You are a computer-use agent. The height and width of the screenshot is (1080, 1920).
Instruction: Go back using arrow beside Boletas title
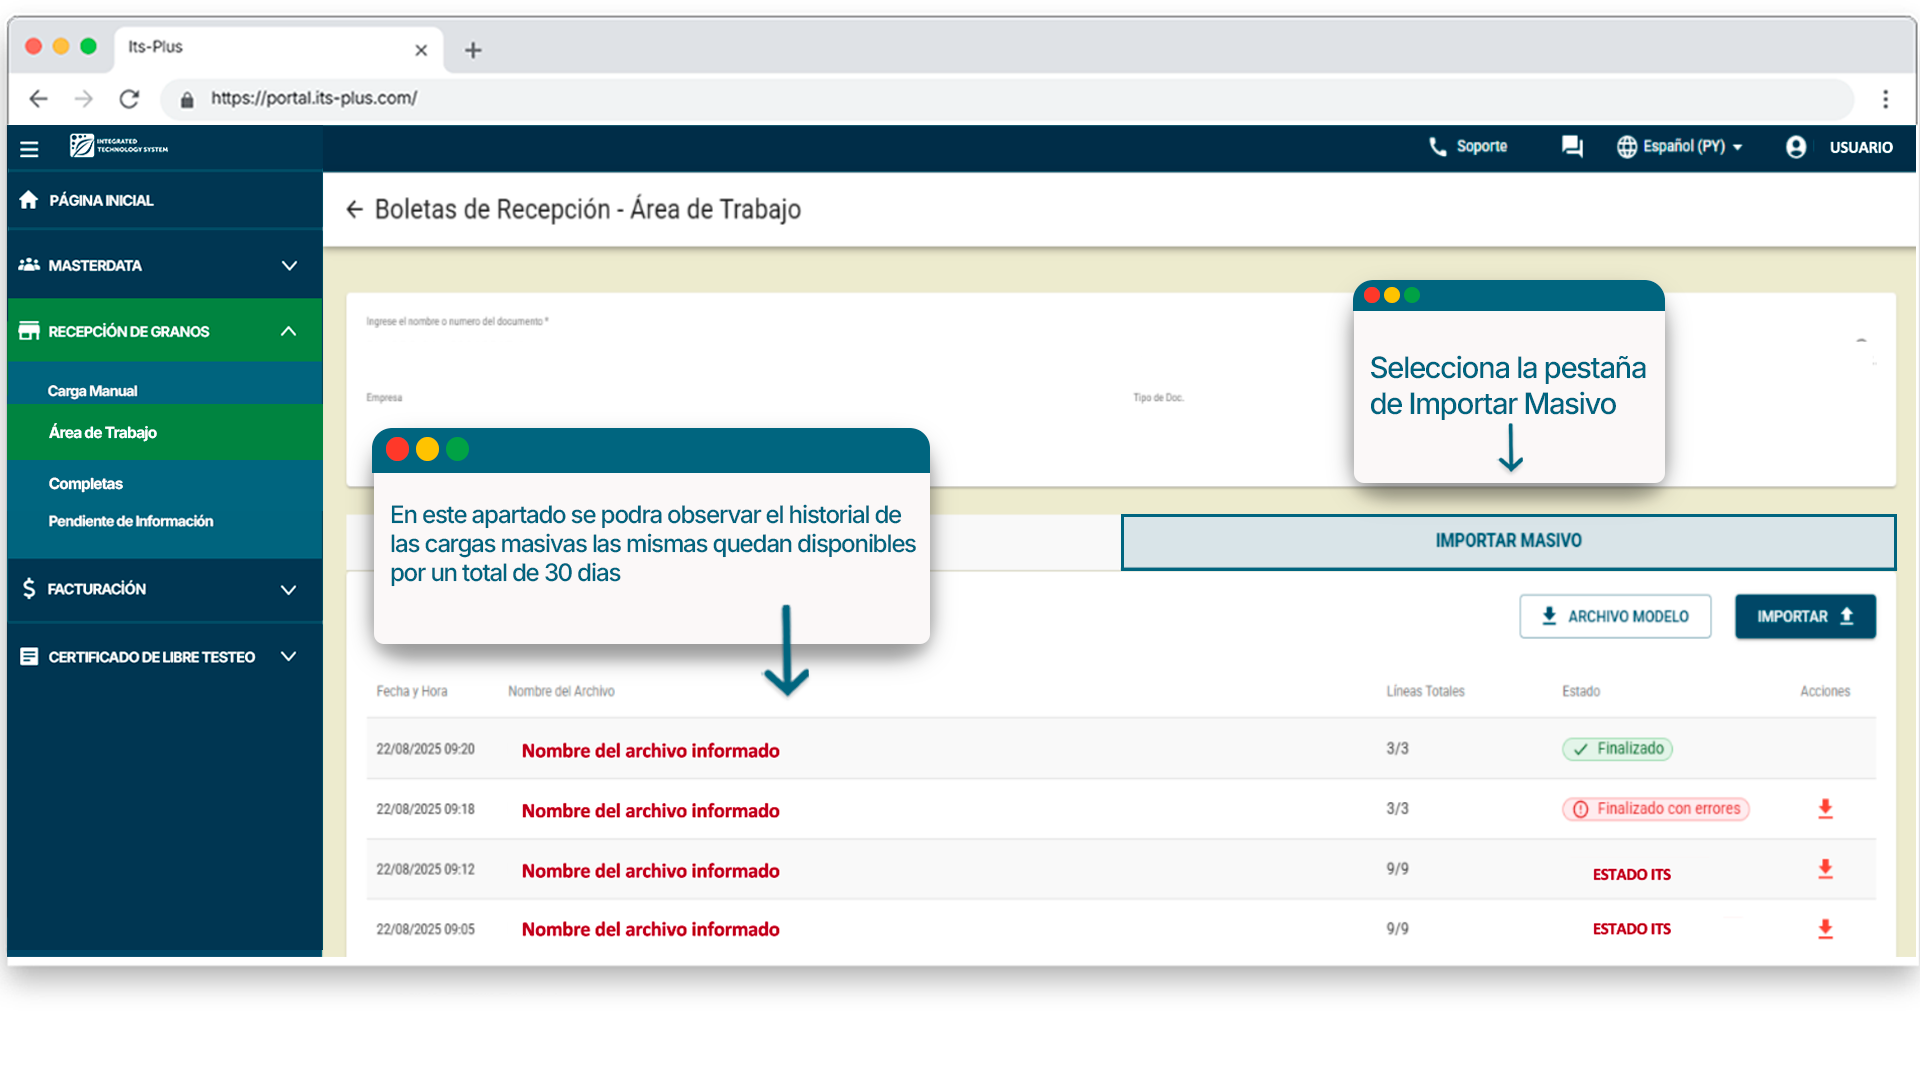tap(354, 209)
